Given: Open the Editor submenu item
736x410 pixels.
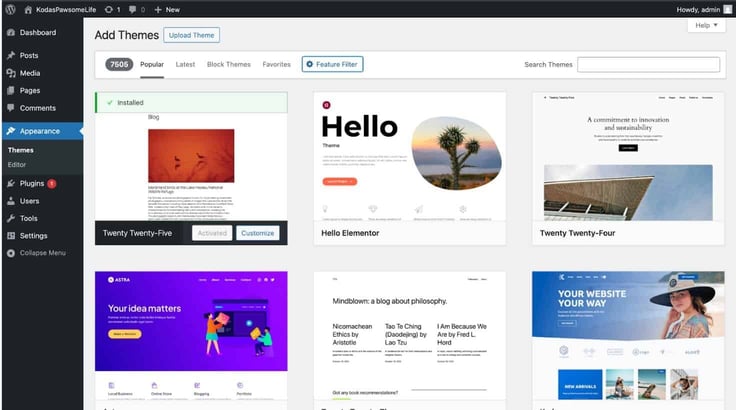Looking at the screenshot, I should [x=17, y=165].
